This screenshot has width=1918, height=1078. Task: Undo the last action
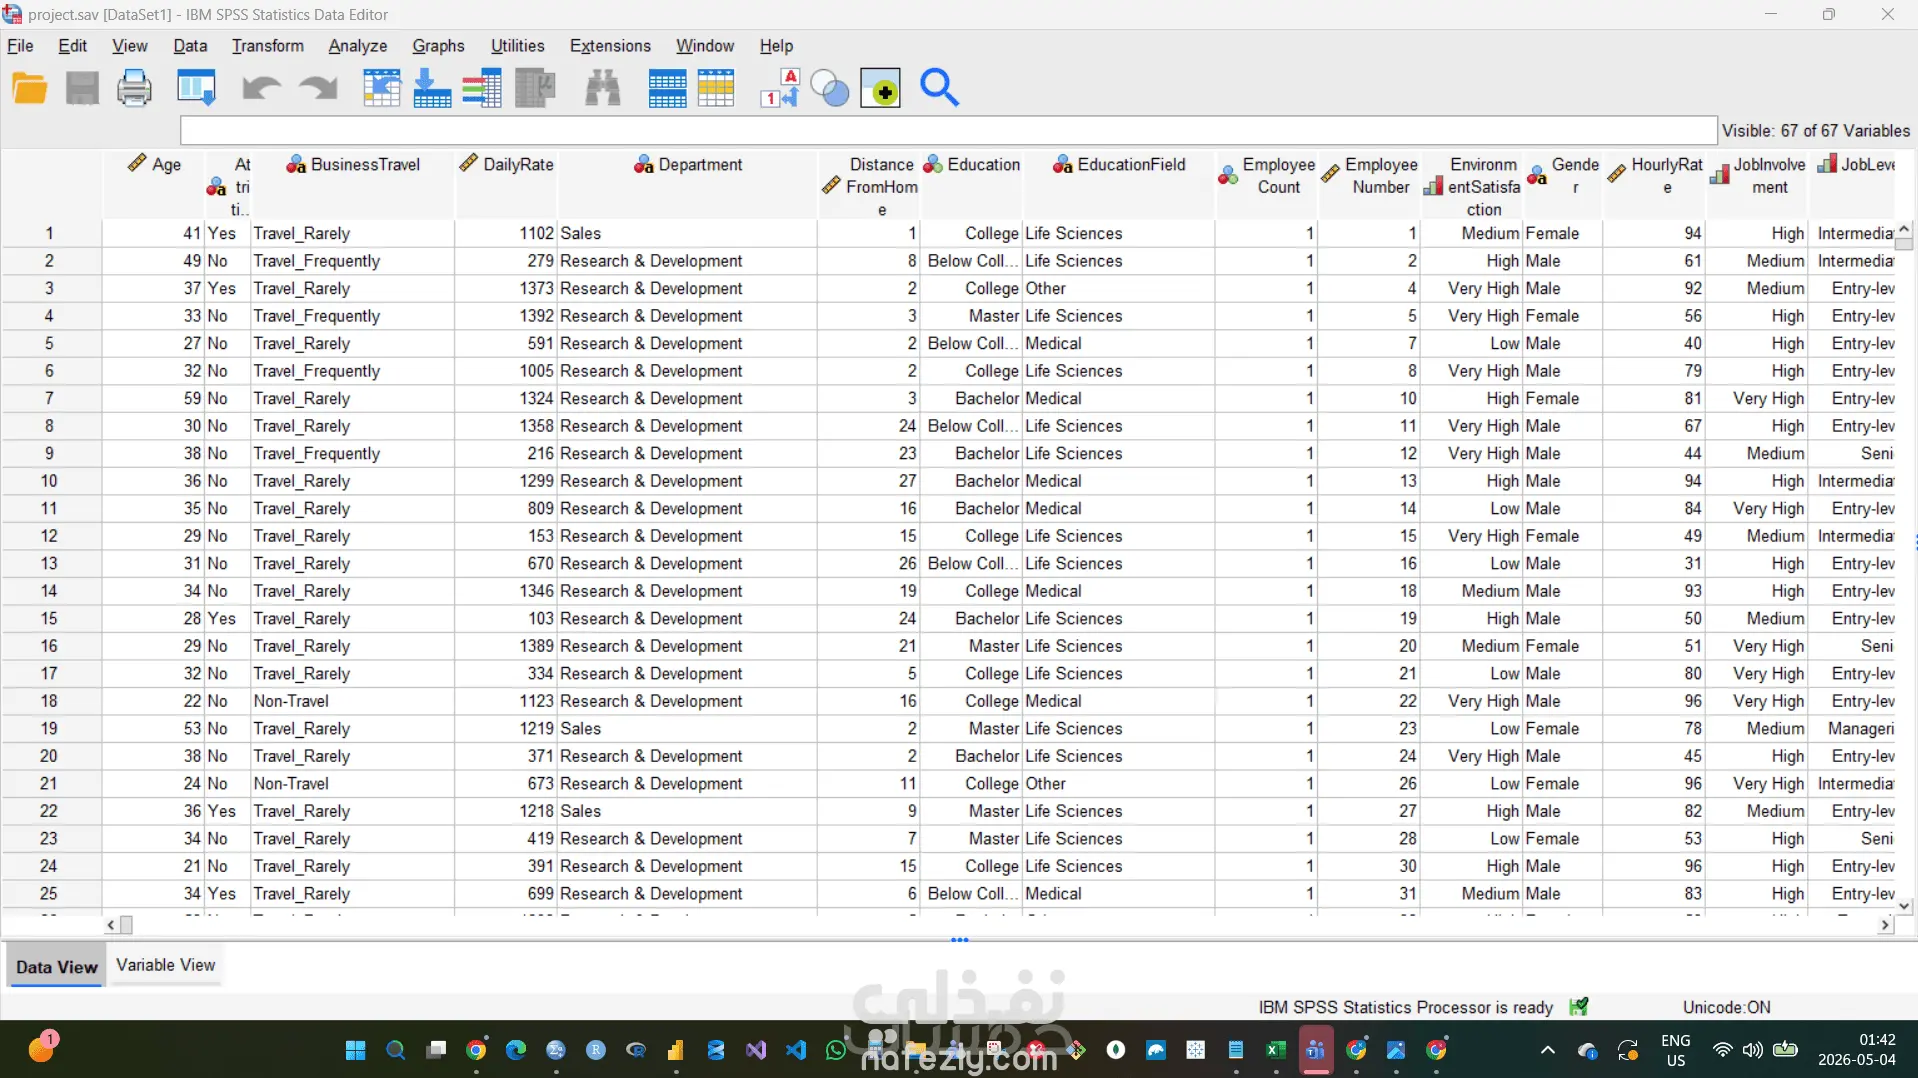(261, 89)
